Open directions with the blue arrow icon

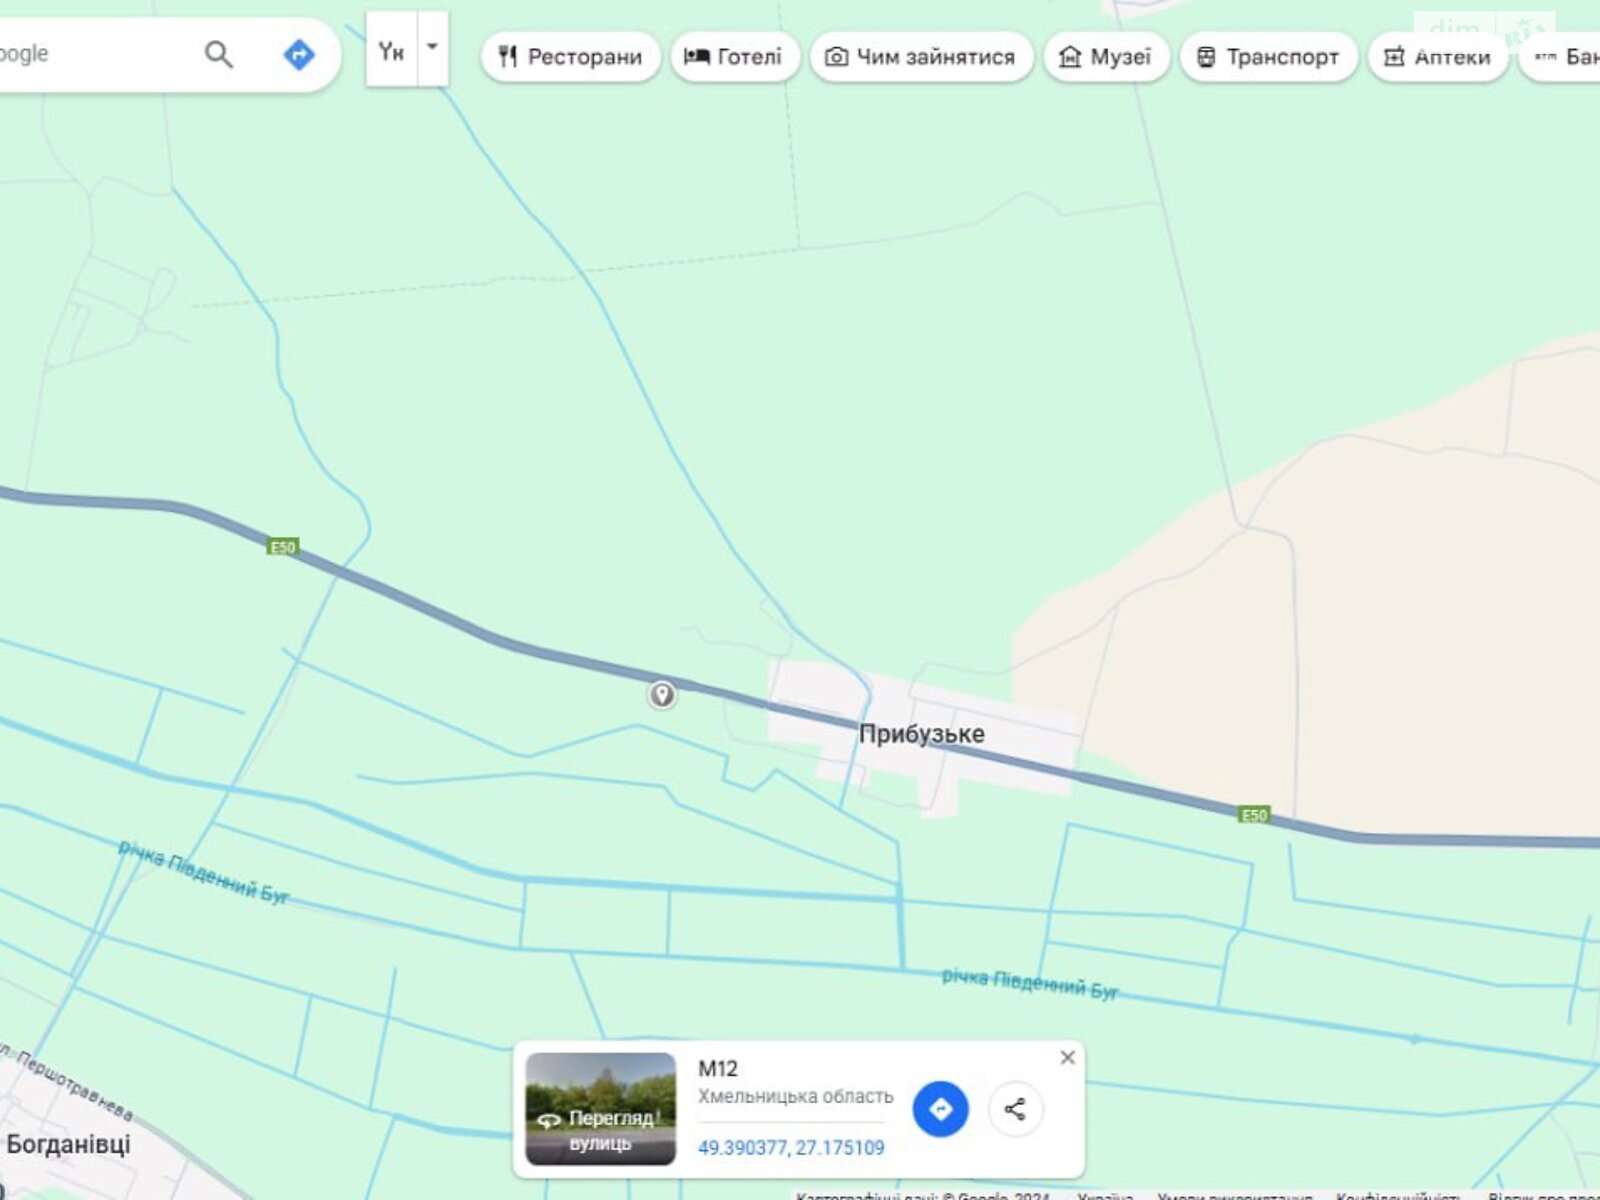click(299, 54)
